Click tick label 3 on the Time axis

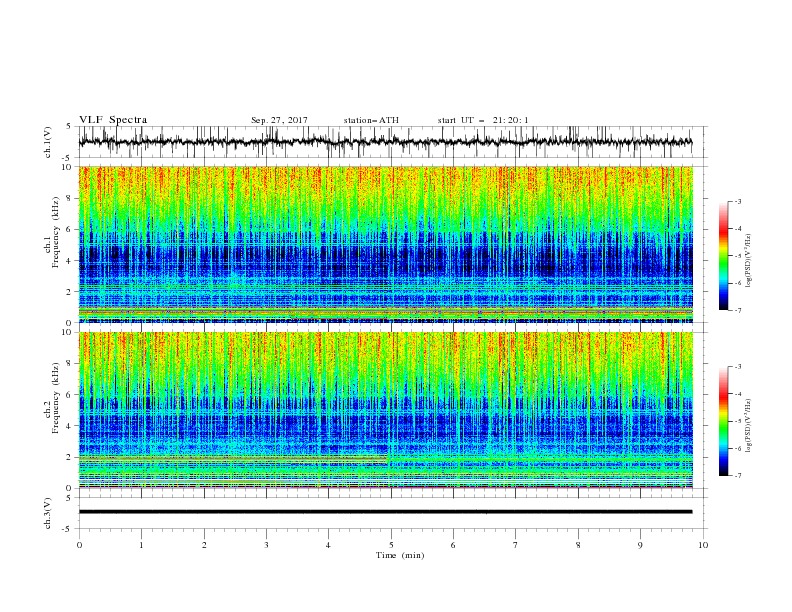click(x=266, y=545)
